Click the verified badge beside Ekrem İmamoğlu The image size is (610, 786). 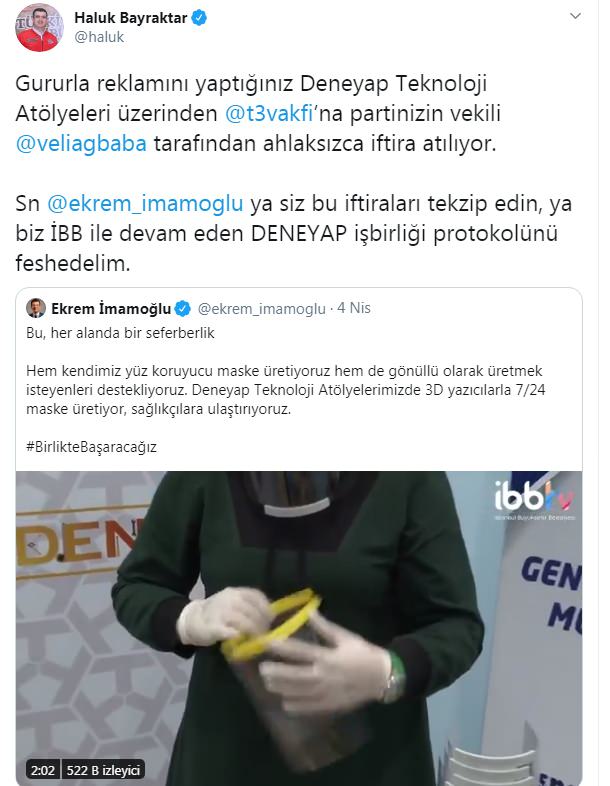point(183,309)
